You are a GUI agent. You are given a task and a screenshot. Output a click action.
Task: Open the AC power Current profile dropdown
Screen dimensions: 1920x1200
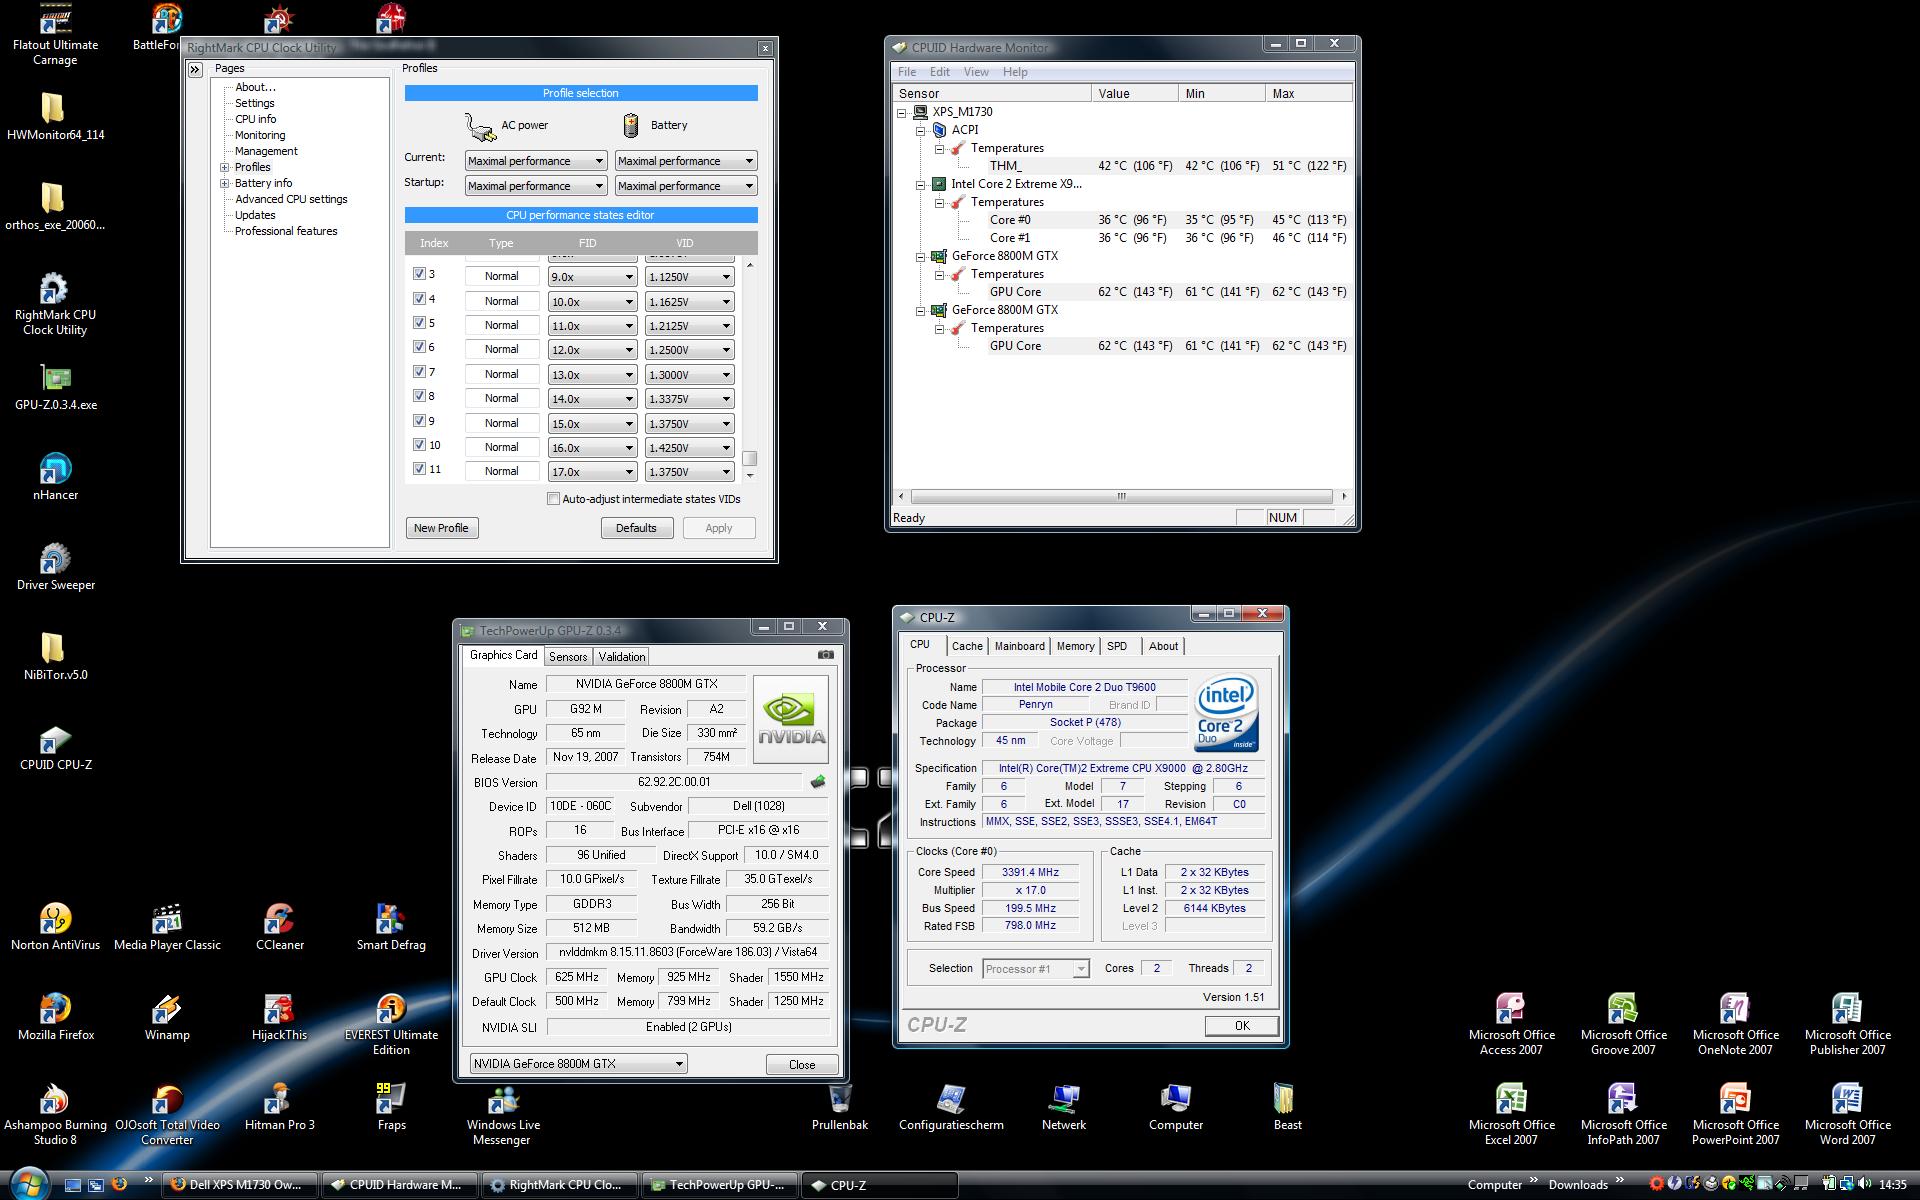(x=535, y=161)
